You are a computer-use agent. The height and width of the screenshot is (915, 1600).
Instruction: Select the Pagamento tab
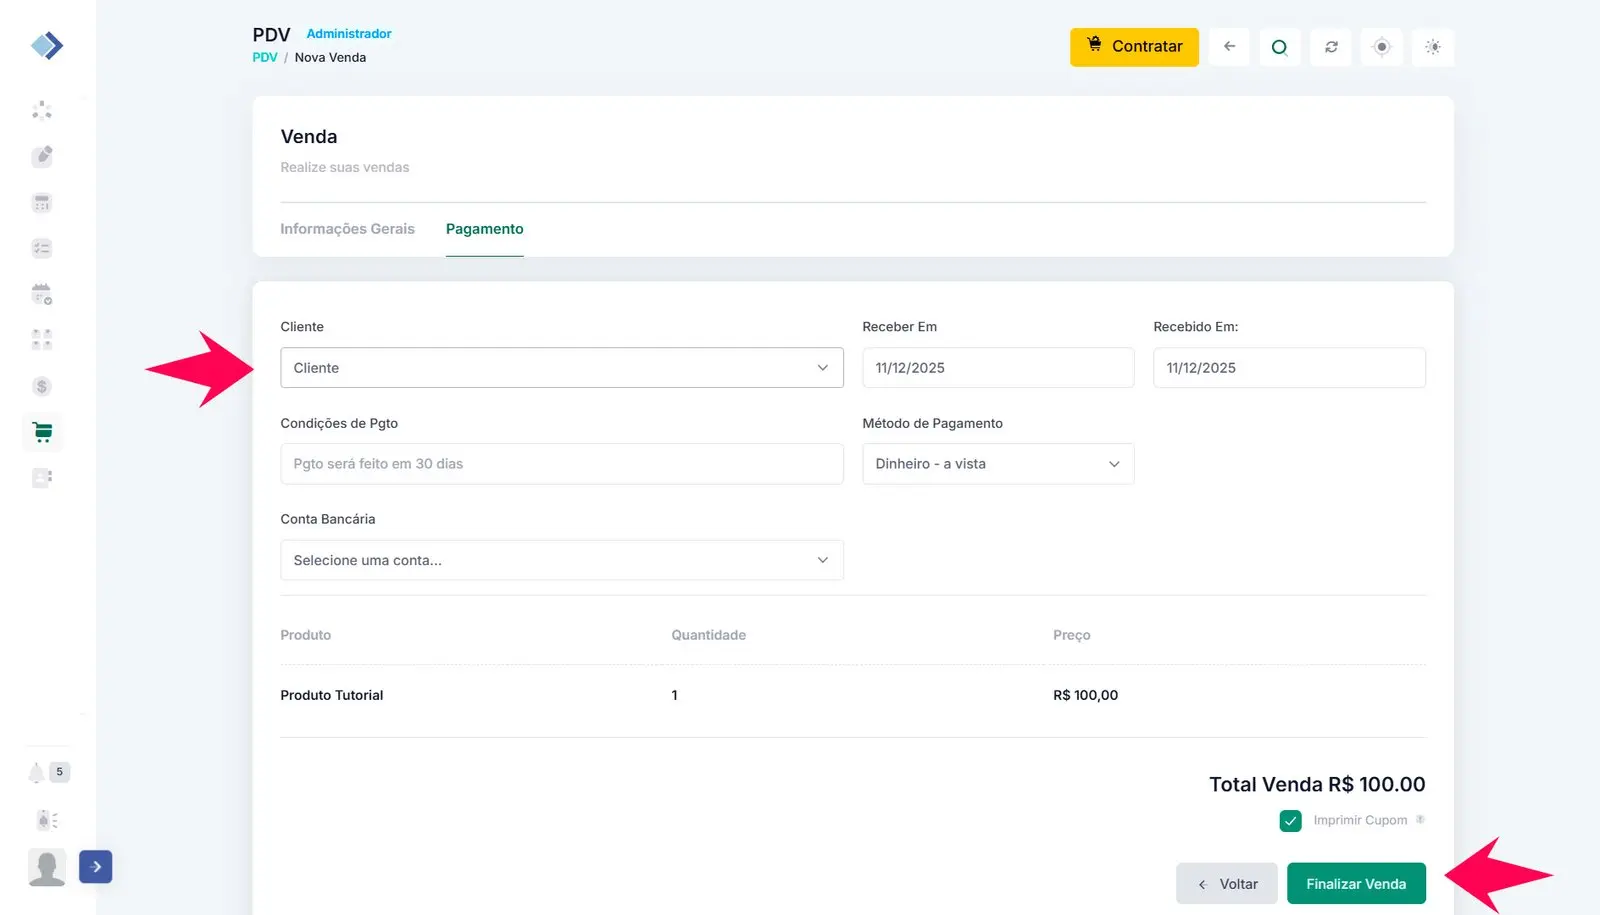484,229
